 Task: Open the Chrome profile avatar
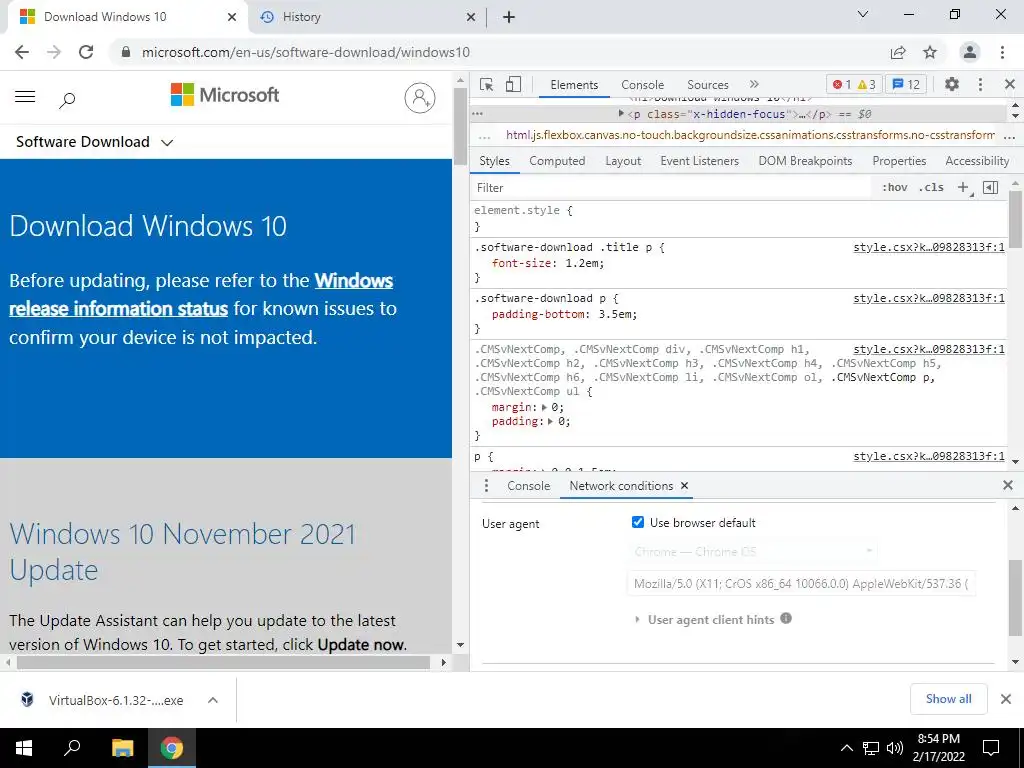coord(970,52)
